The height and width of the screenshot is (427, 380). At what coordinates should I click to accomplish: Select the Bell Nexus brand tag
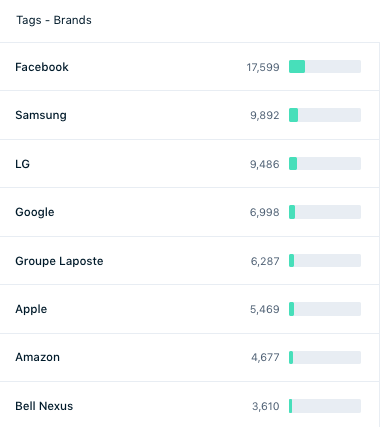point(44,406)
